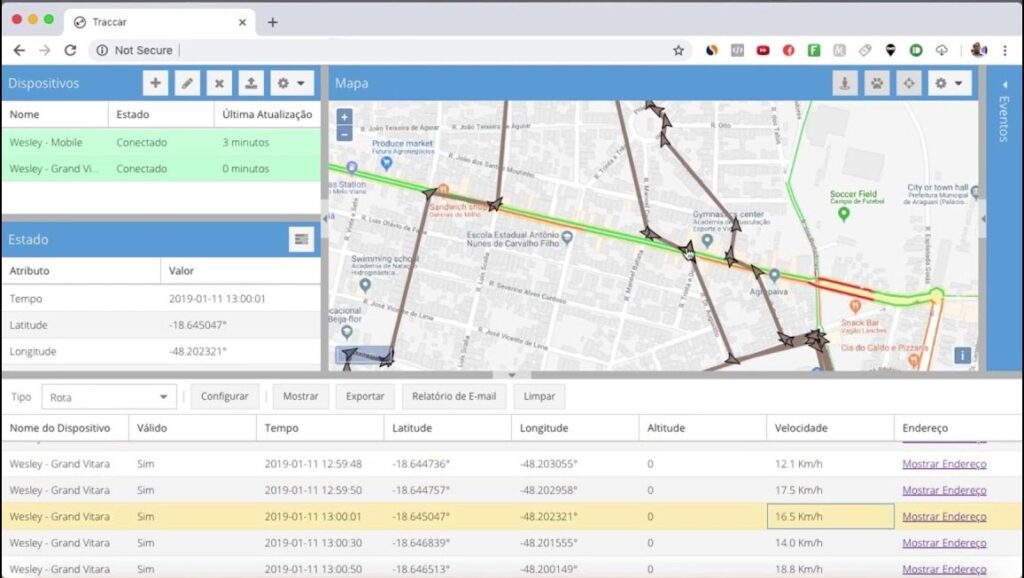
Task: Click the Estado panel attributes icon
Action: [x=301, y=239]
